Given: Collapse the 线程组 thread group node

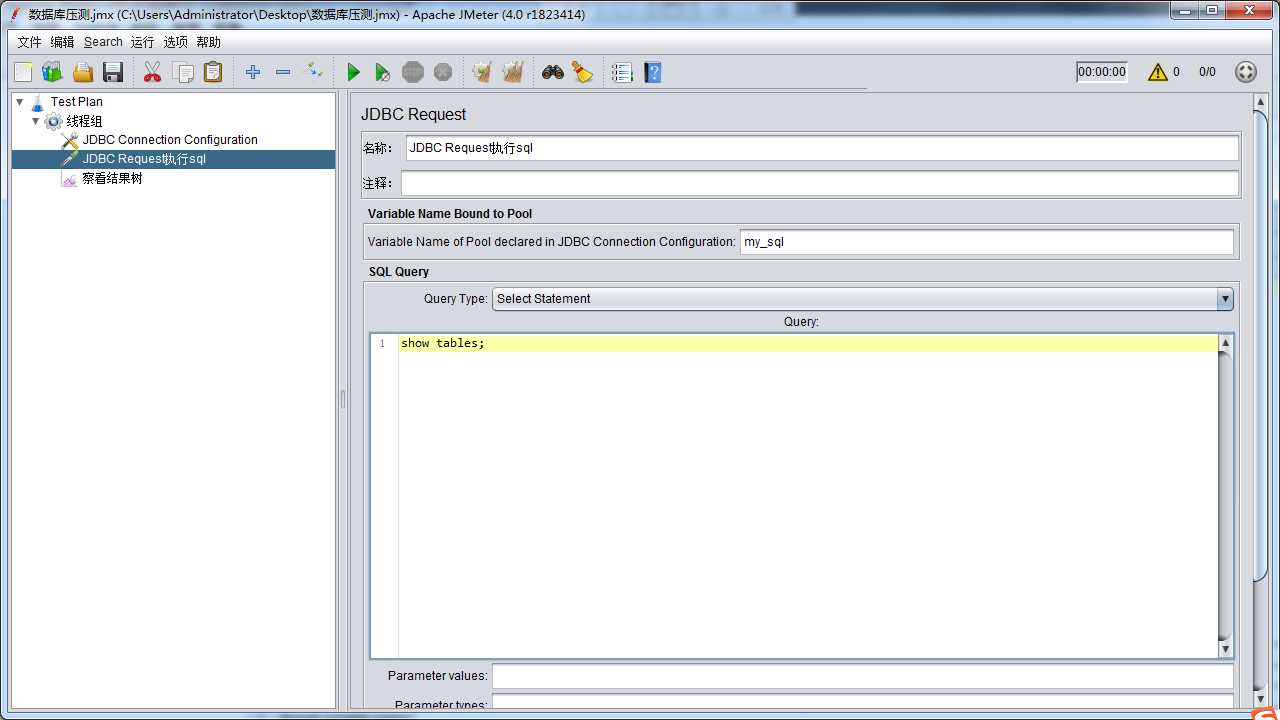Looking at the screenshot, I should [36, 121].
